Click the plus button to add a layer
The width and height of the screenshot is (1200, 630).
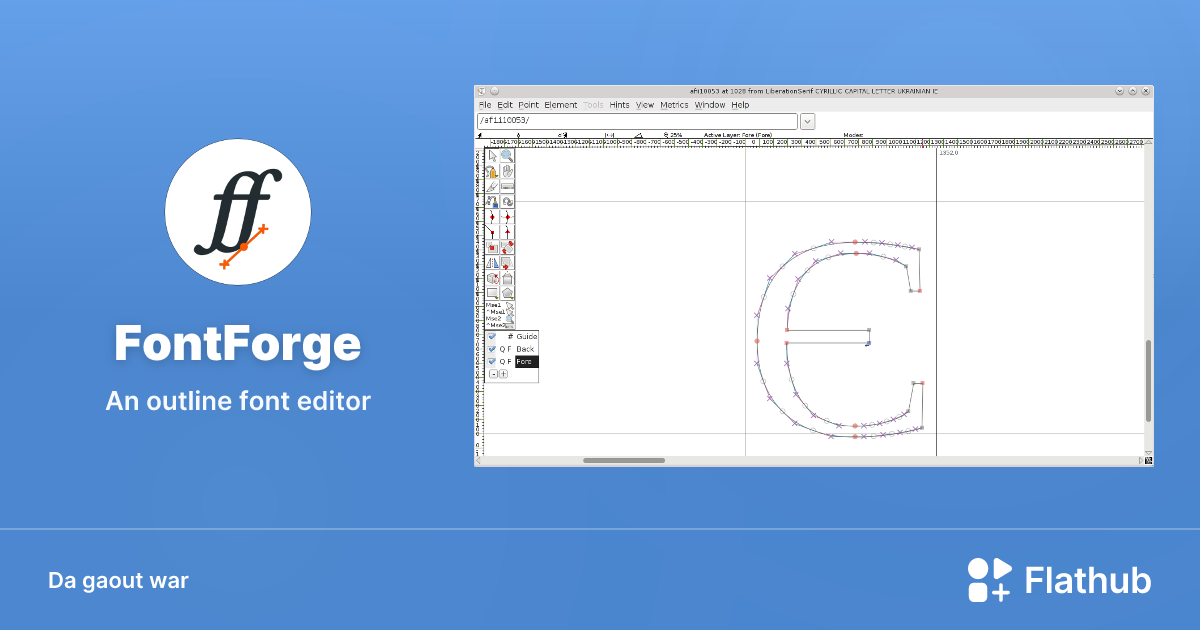click(x=503, y=374)
